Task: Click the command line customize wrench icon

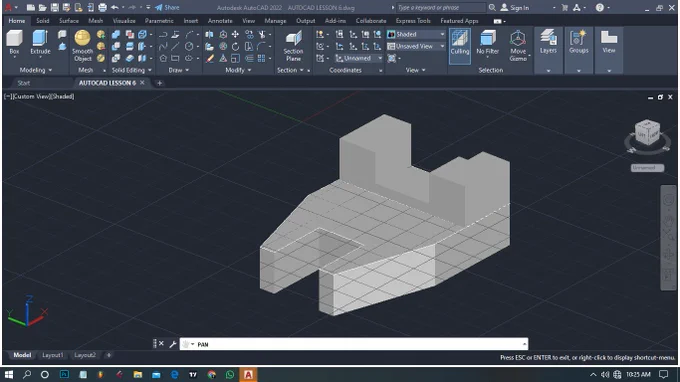Action: [173, 344]
